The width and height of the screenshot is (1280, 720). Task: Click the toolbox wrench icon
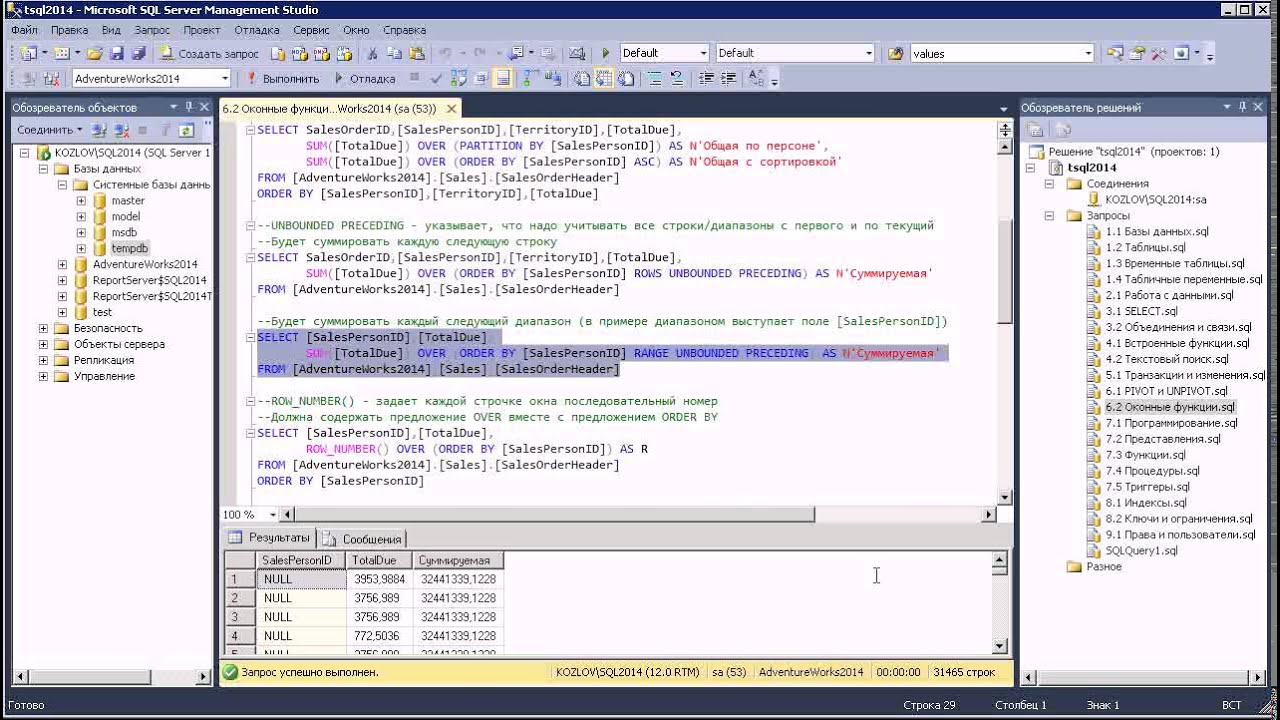tap(1158, 53)
